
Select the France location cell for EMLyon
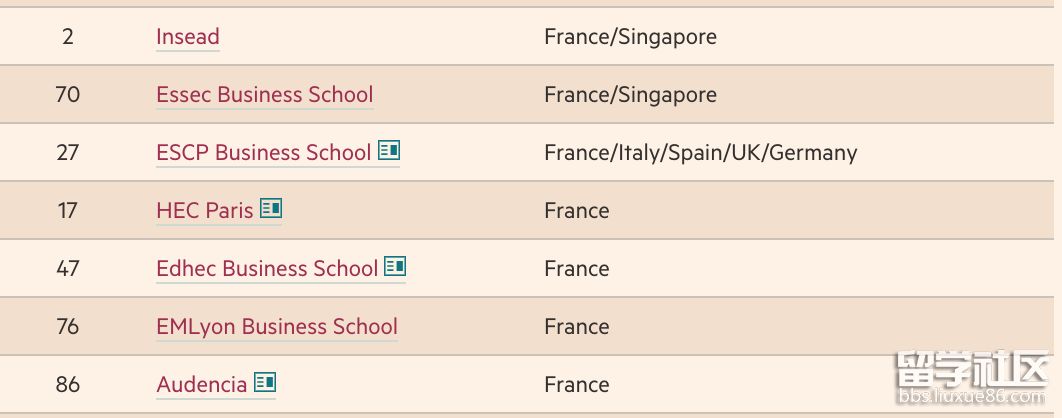pyautogui.click(x=576, y=327)
